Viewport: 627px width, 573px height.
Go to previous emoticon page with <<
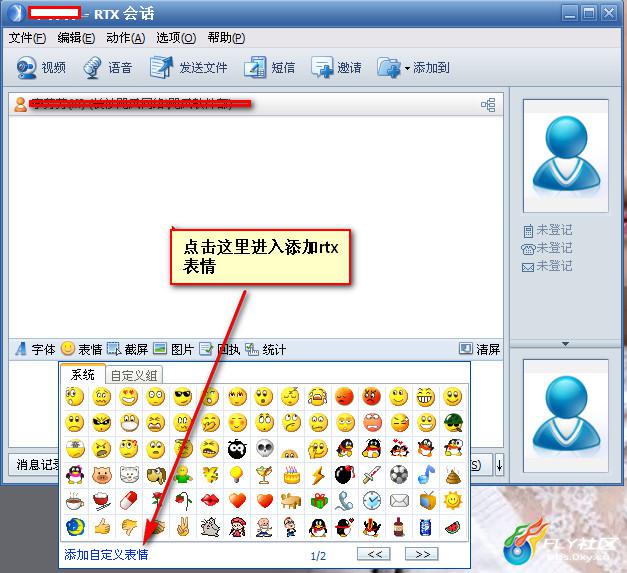coord(374,554)
